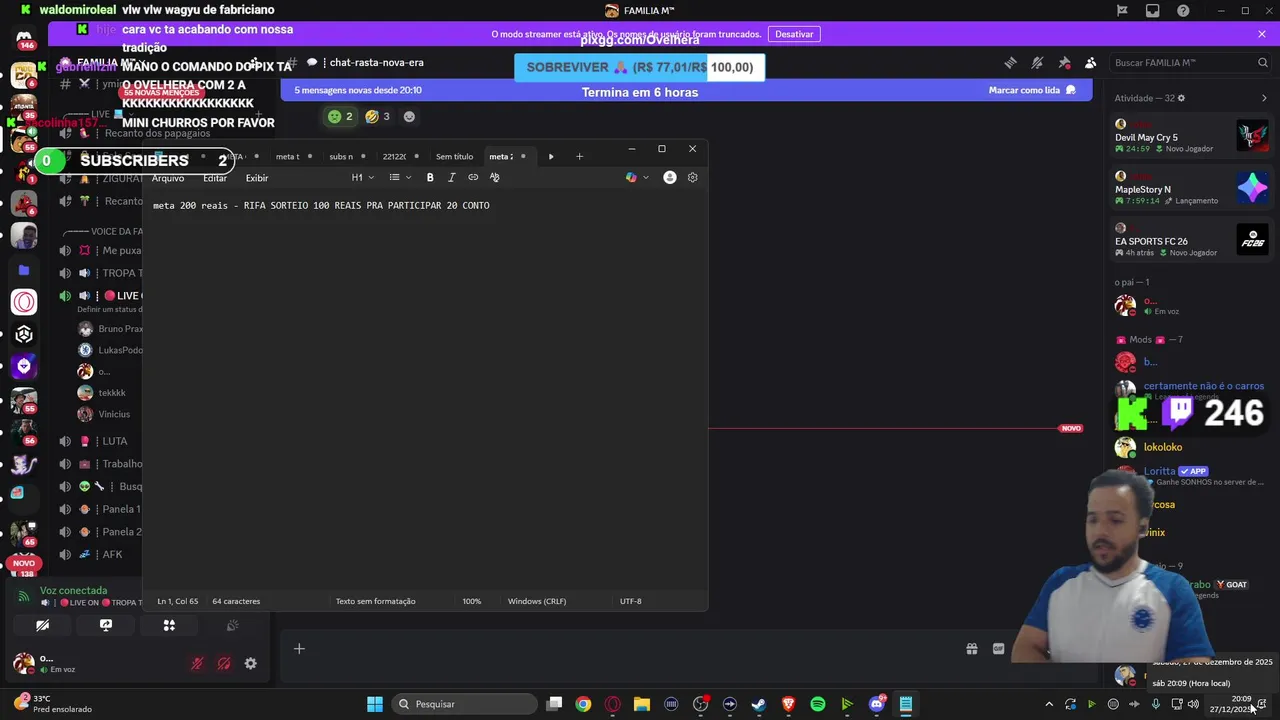
Task: Add a new Notepad tab
Action: click(x=579, y=156)
